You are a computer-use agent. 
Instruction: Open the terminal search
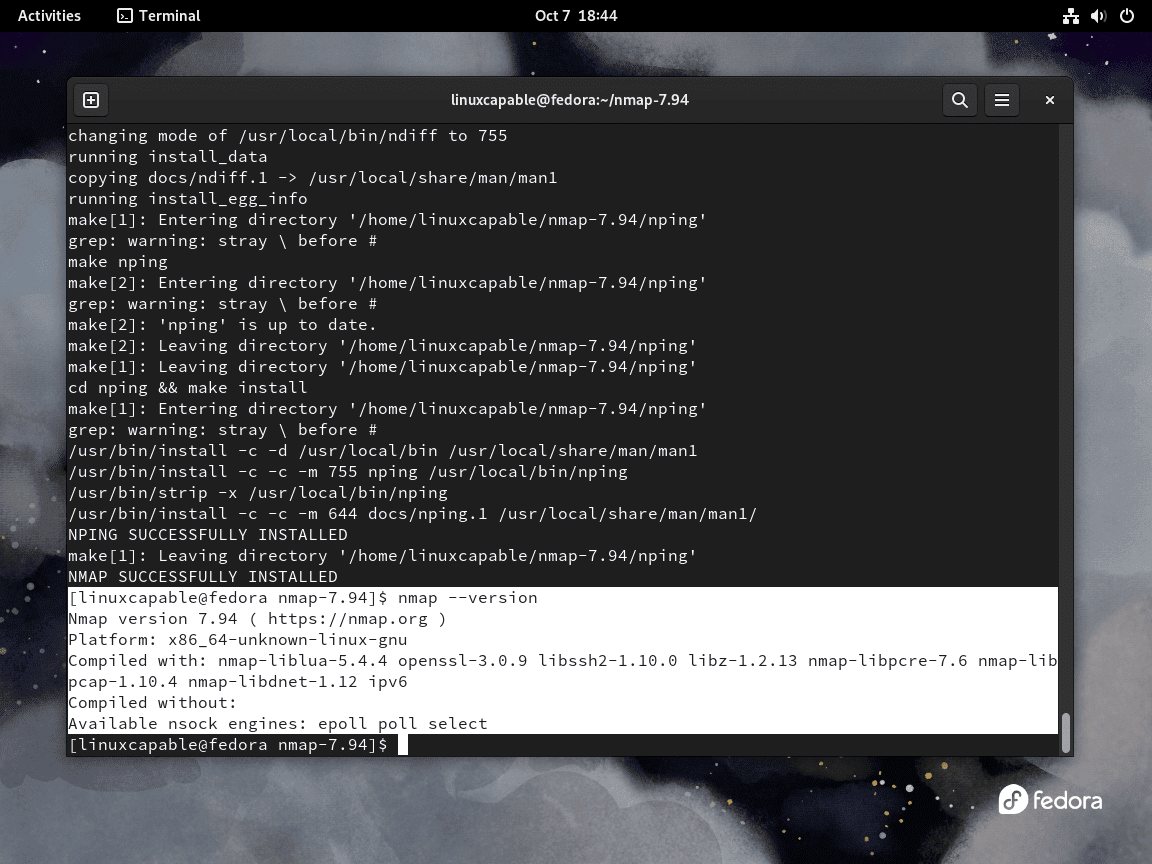tap(959, 100)
